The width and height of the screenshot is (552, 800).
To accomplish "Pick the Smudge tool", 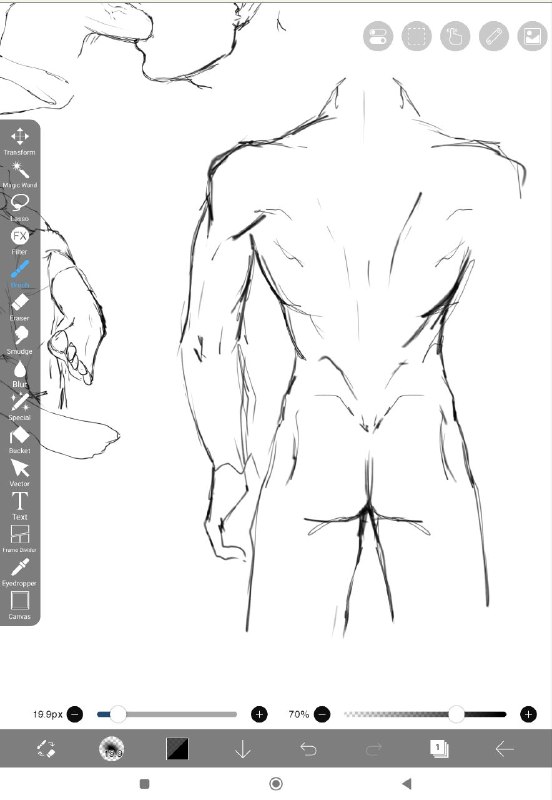I will coord(19,340).
